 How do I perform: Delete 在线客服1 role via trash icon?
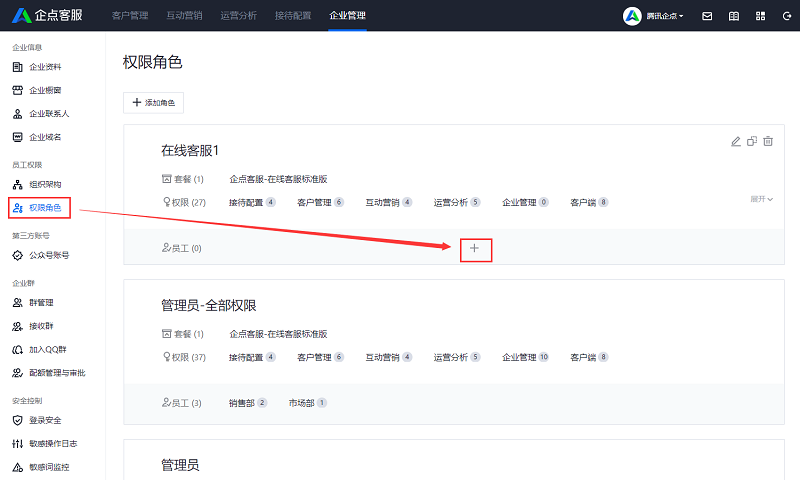tap(768, 142)
